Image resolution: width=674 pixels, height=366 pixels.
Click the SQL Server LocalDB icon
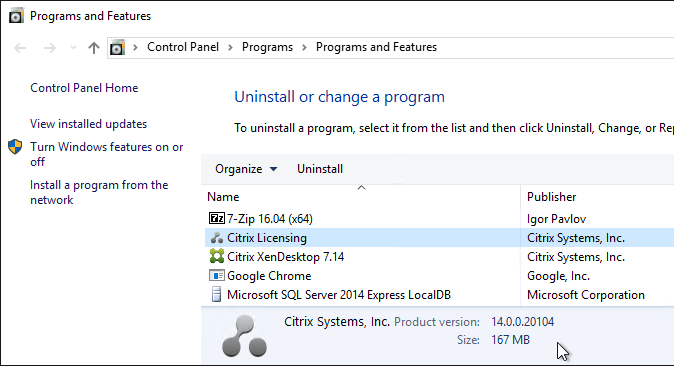coord(217,295)
